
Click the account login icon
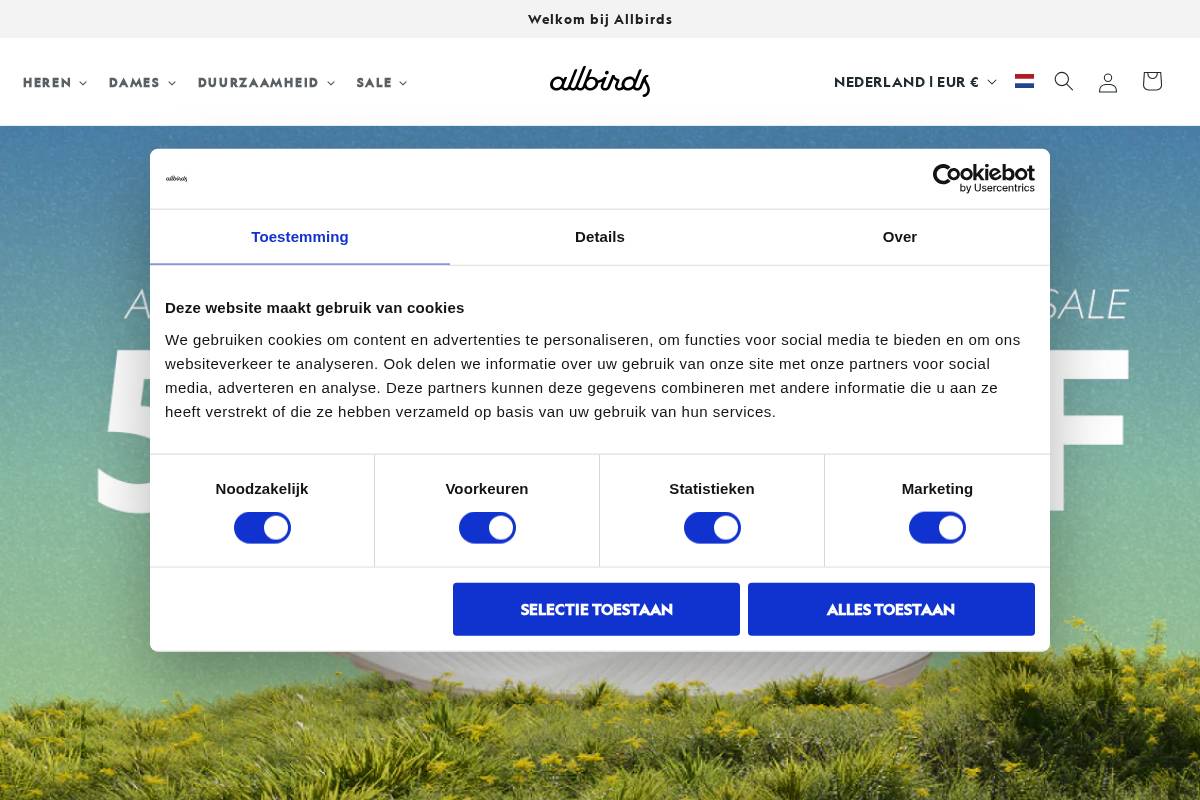(x=1107, y=81)
